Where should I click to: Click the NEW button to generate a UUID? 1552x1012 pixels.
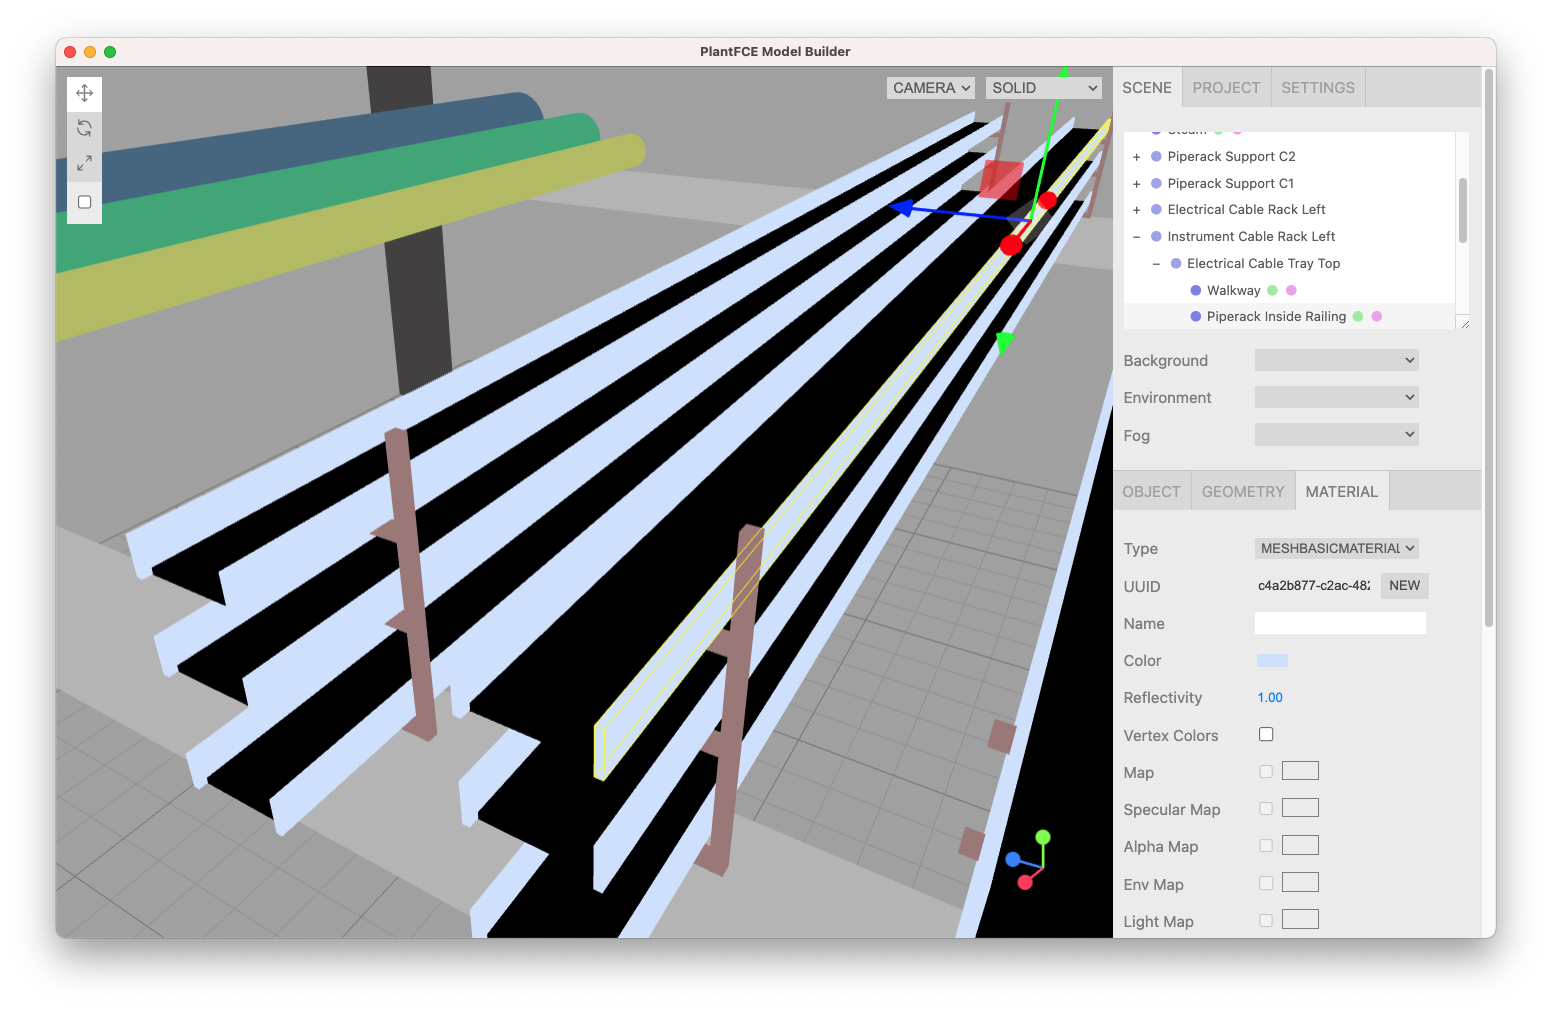click(1404, 585)
